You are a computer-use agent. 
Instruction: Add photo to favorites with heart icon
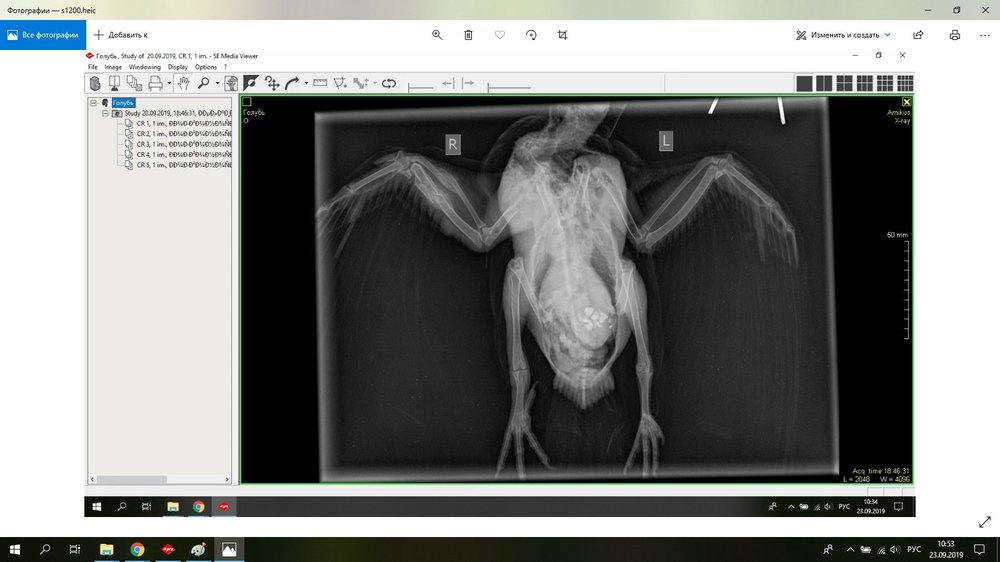[499, 35]
